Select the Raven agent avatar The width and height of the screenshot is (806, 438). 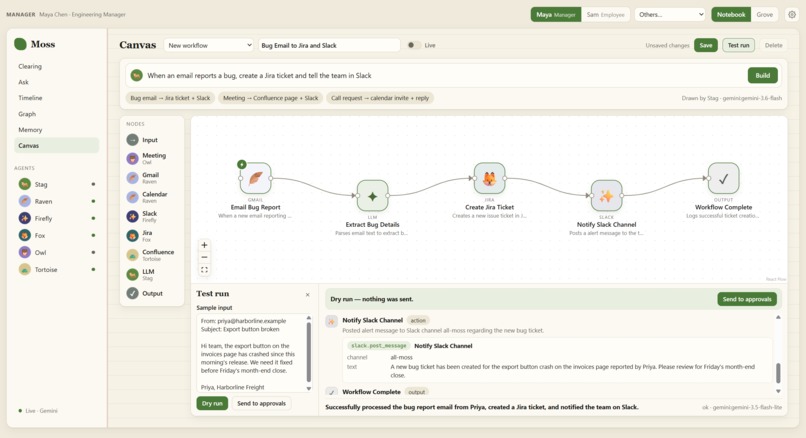tap(24, 201)
